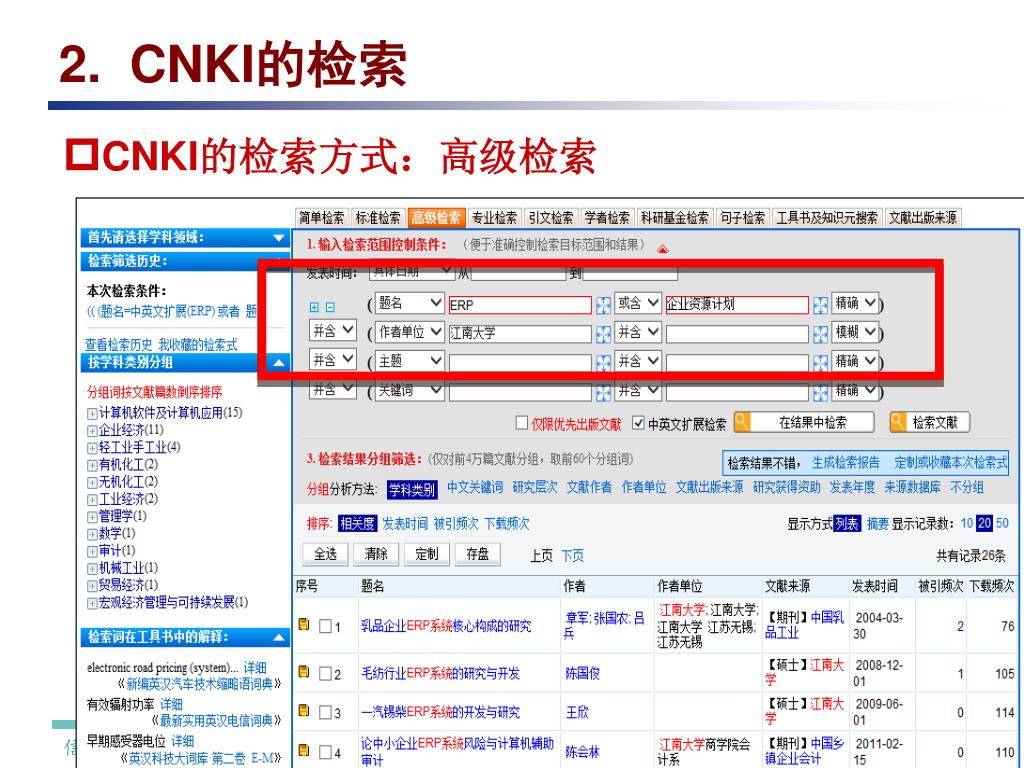Click the 发表时间 start date field
The height and width of the screenshot is (768, 1024).
[x=518, y=274]
